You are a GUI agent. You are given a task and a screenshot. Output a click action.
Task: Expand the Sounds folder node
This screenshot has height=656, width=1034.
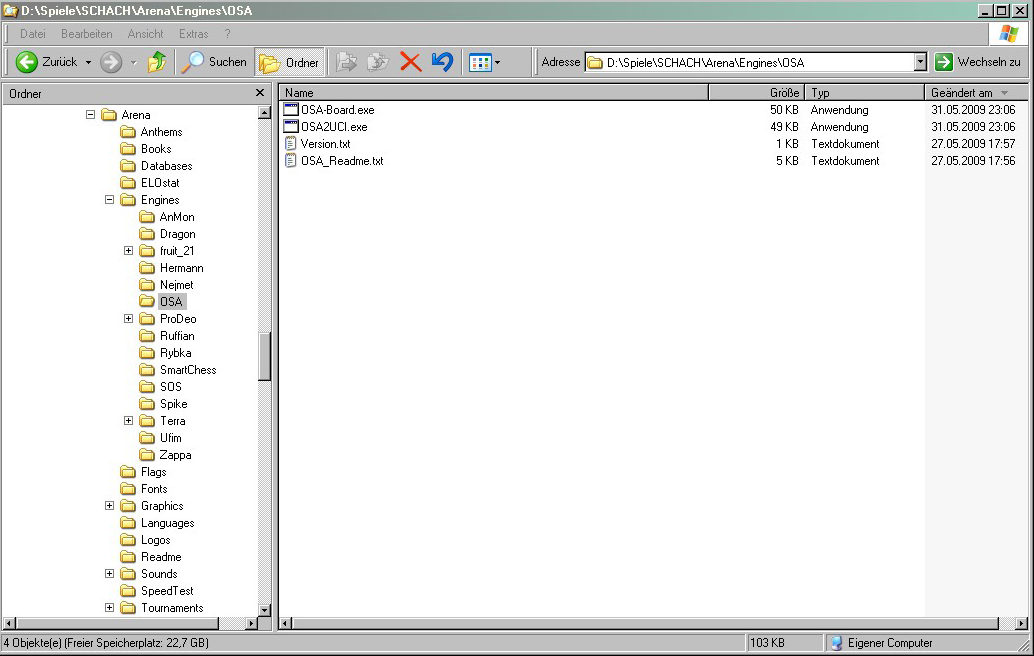tap(109, 574)
